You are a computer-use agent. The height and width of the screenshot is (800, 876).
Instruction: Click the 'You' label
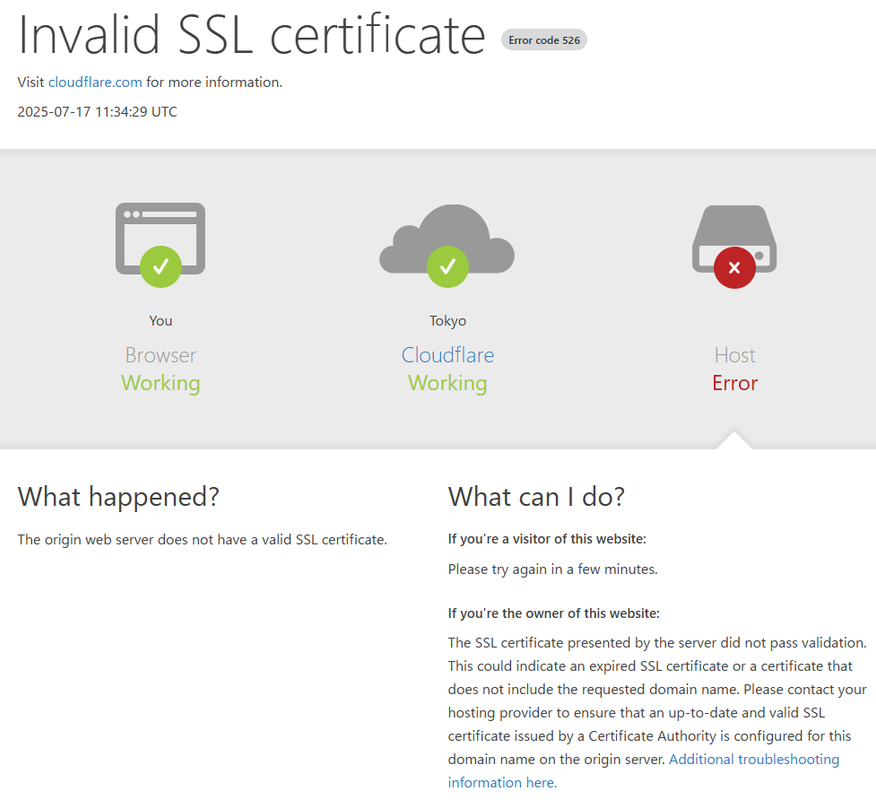(x=160, y=321)
